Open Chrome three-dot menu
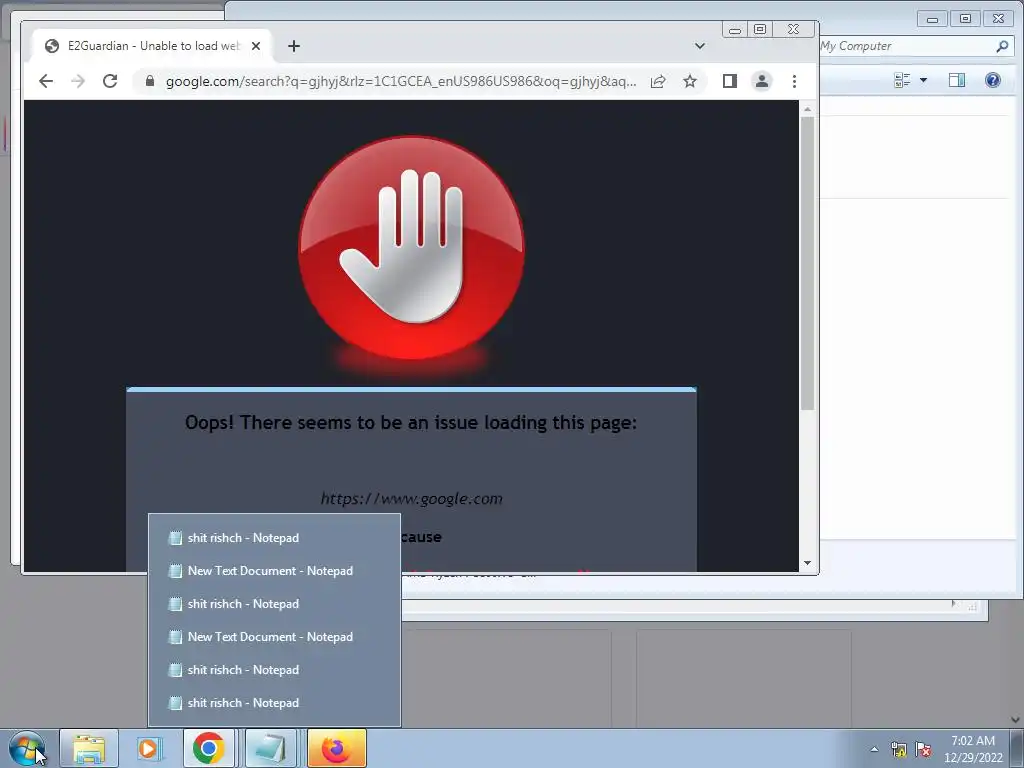This screenshot has width=1024, height=768. coord(794,81)
